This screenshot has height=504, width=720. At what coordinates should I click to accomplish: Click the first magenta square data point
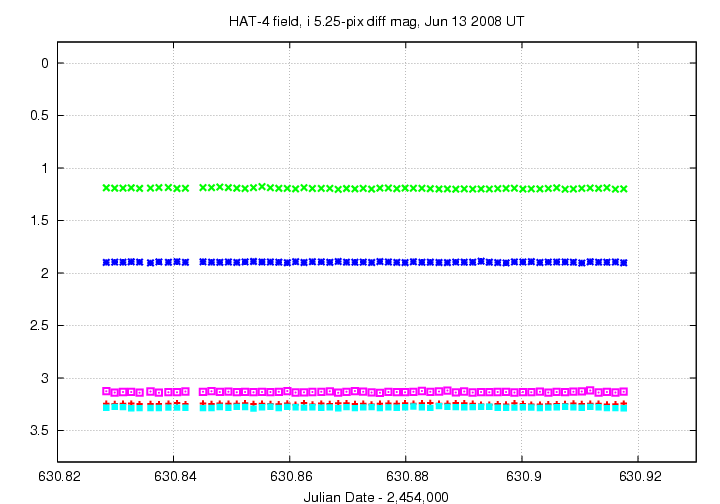click(x=106, y=392)
